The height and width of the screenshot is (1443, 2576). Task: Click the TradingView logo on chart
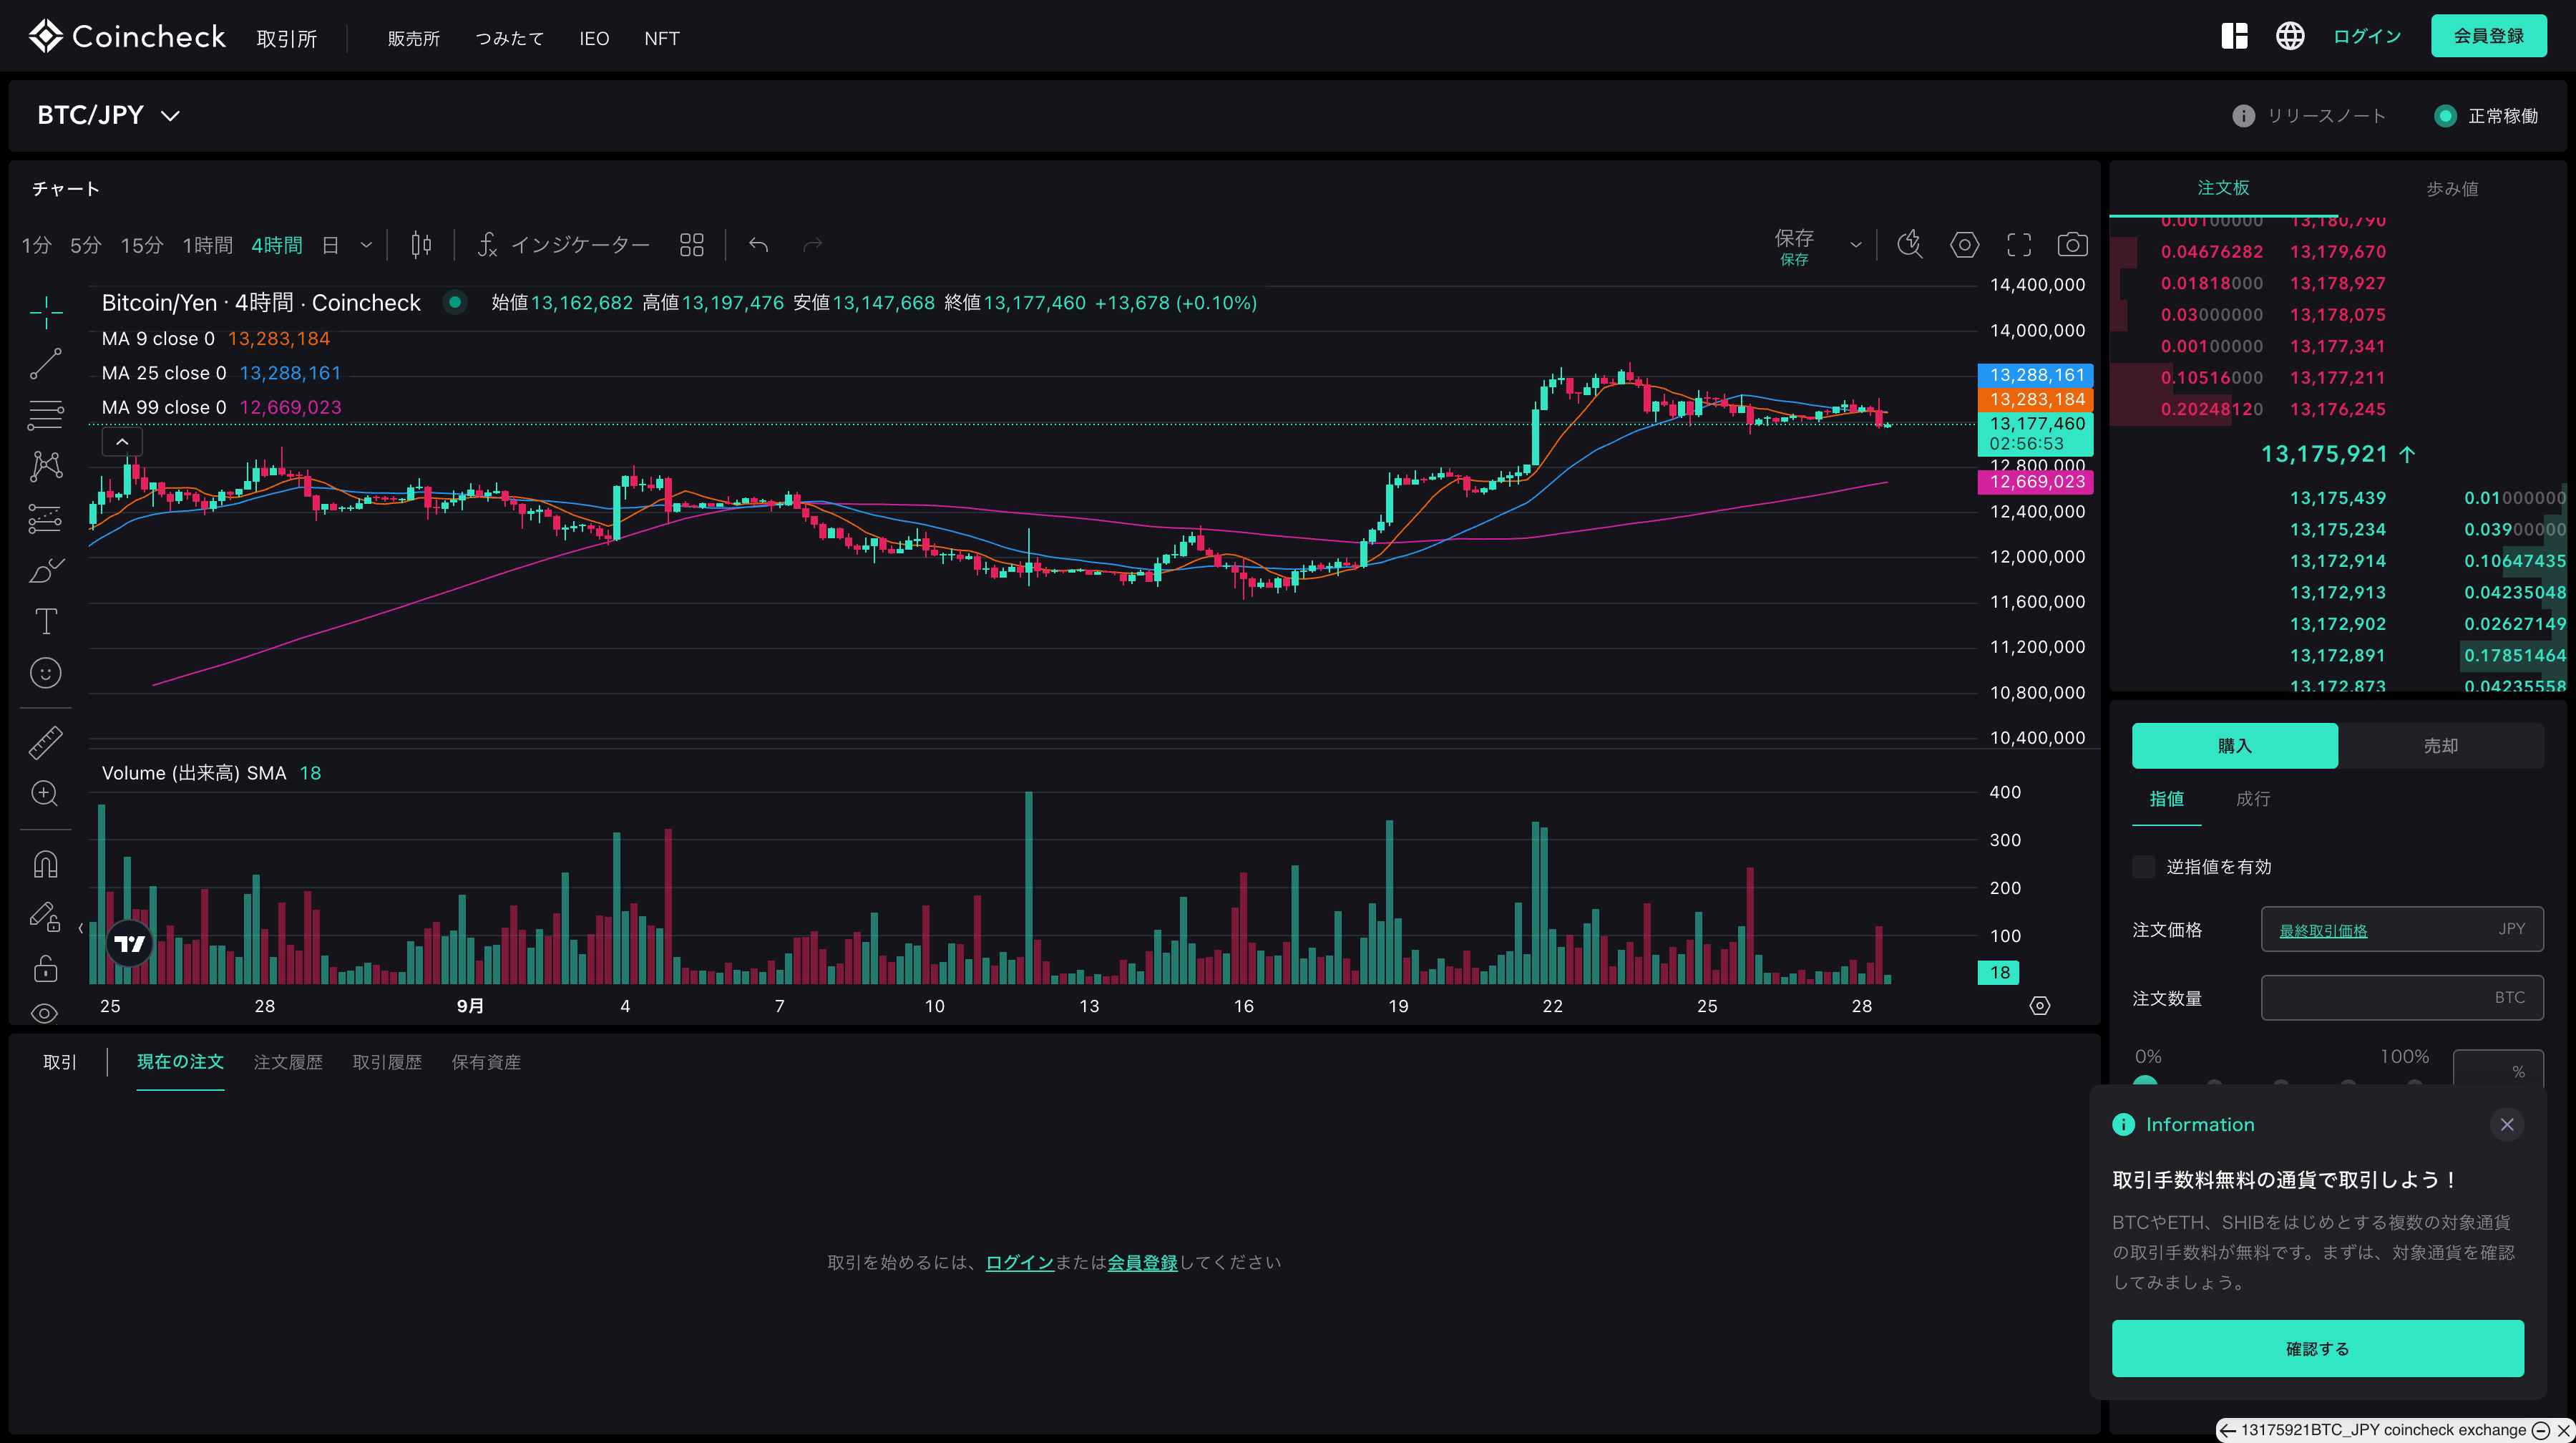click(x=129, y=943)
